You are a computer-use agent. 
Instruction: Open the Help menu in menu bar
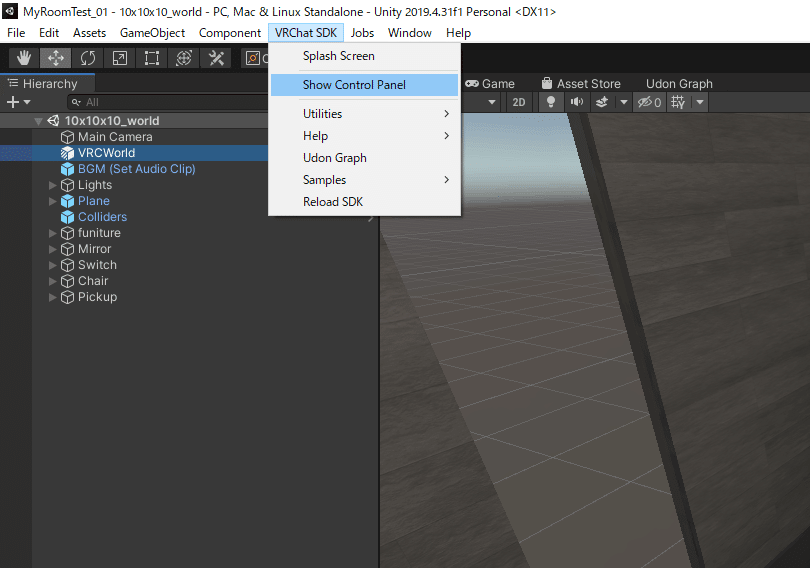click(458, 33)
